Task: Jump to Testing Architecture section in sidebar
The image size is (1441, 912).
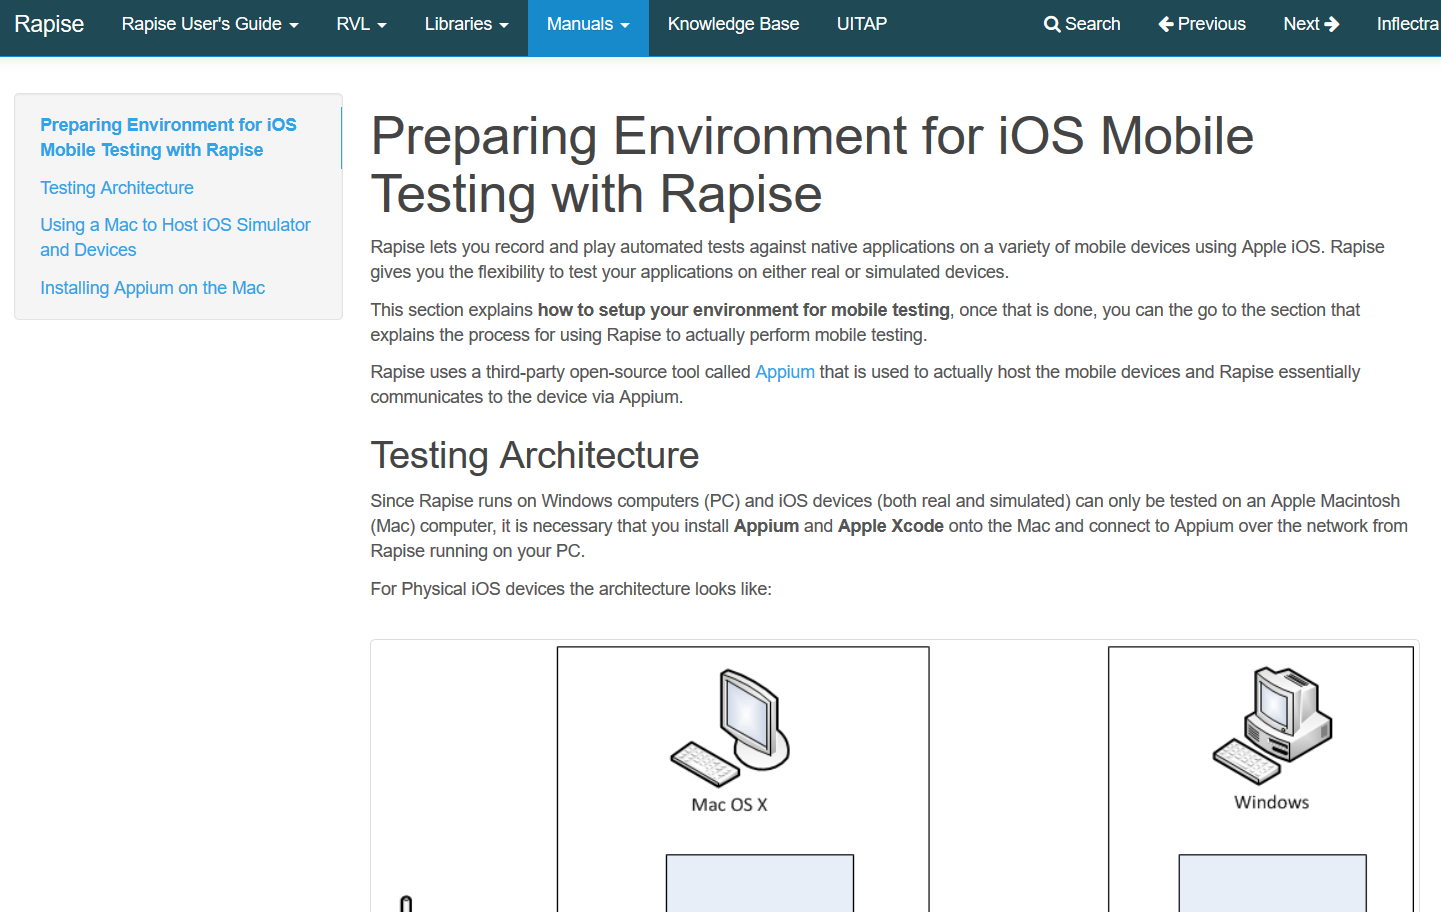Action: click(x=117, y=188)
